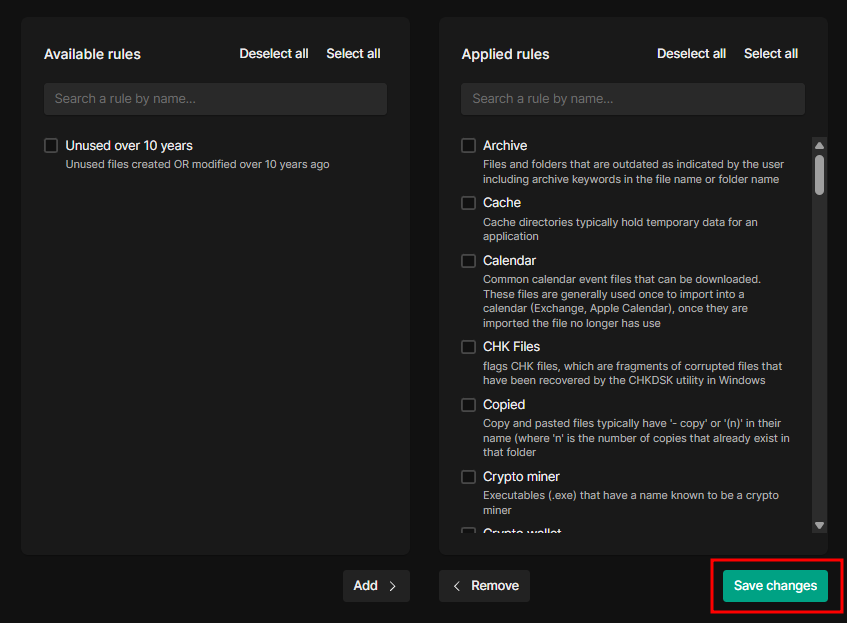The height and width of the screenshot is (623, 847).
Task: Click the Remove button with left chevron
Action: click(x=484, y=586)
